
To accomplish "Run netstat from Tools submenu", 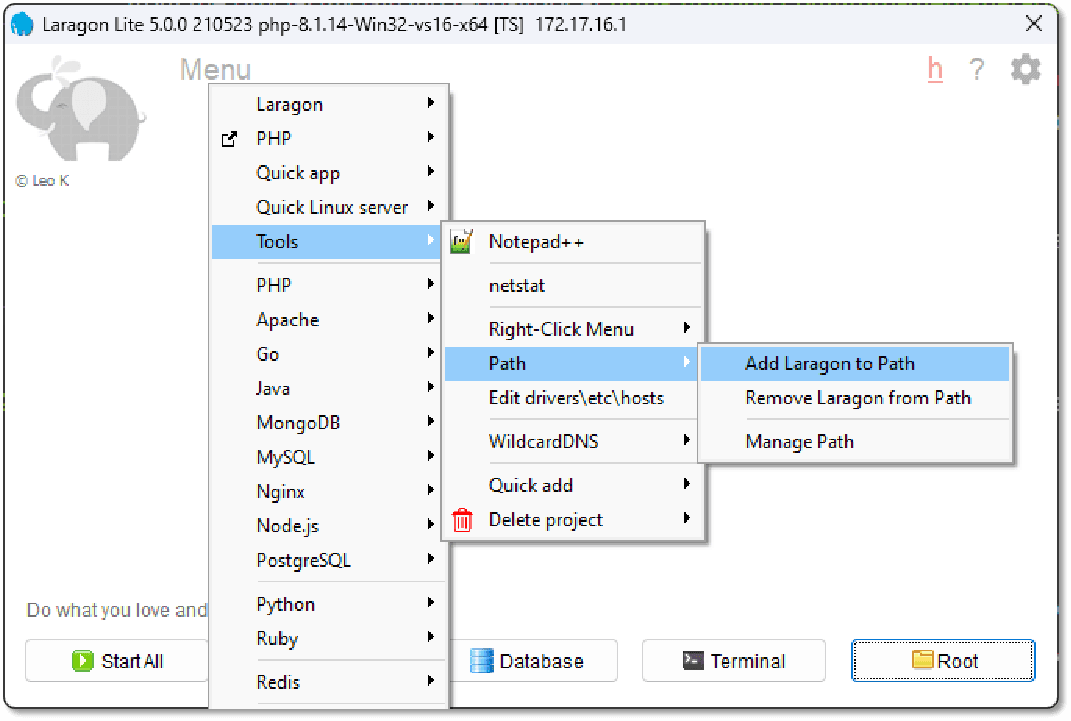I will 574,285.
